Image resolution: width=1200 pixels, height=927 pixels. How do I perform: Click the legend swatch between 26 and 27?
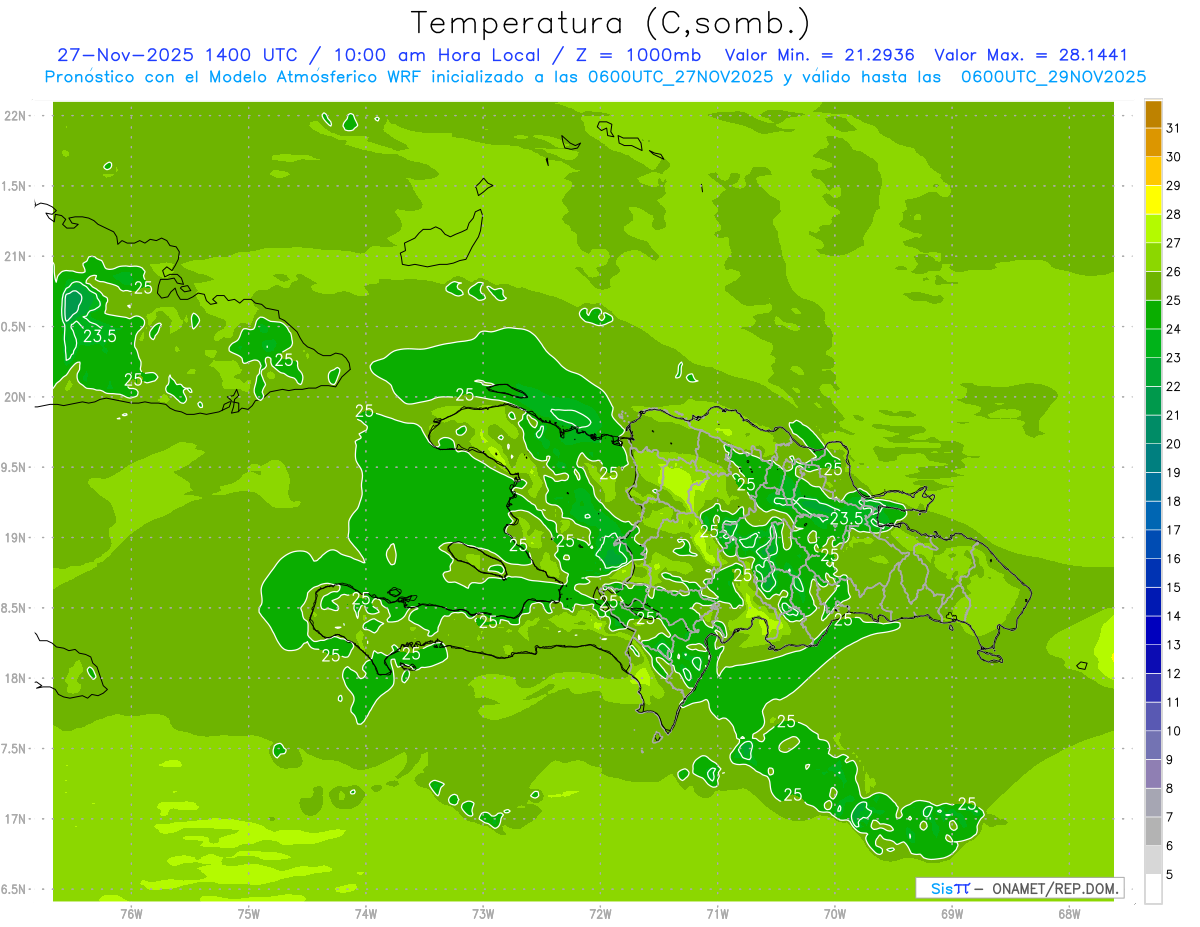[x=1153, y=258]
